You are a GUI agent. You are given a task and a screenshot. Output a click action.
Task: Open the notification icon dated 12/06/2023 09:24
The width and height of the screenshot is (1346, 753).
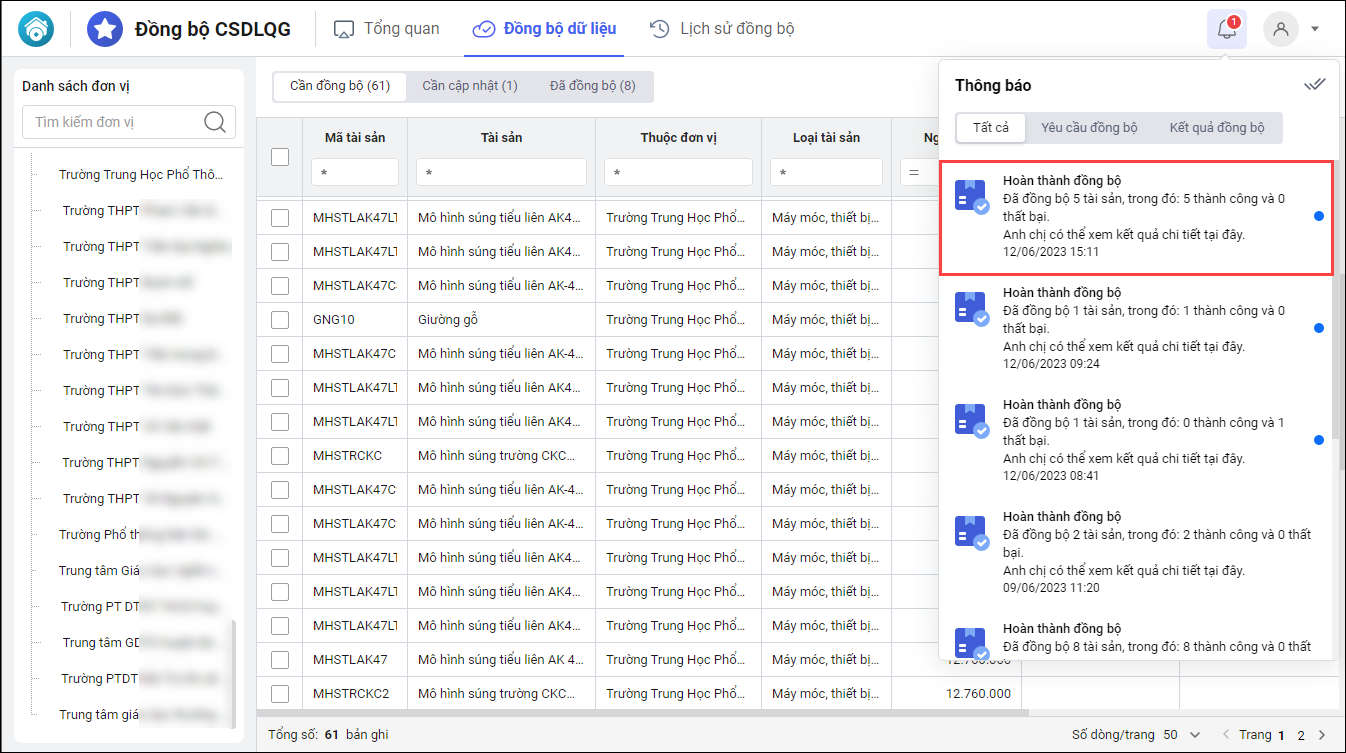[x=972, y=310]
